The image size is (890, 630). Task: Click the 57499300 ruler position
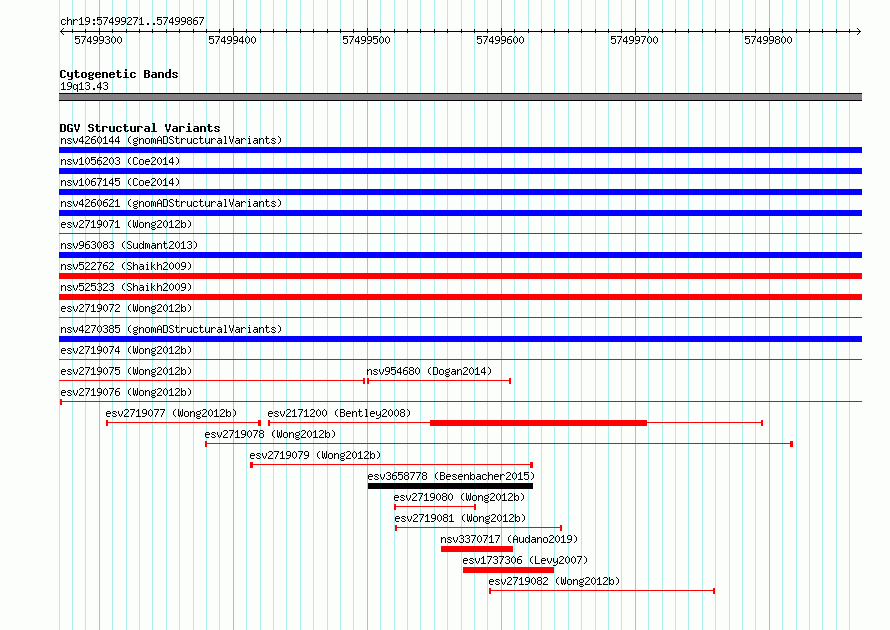pyautogui.click(x=98, y=40)
